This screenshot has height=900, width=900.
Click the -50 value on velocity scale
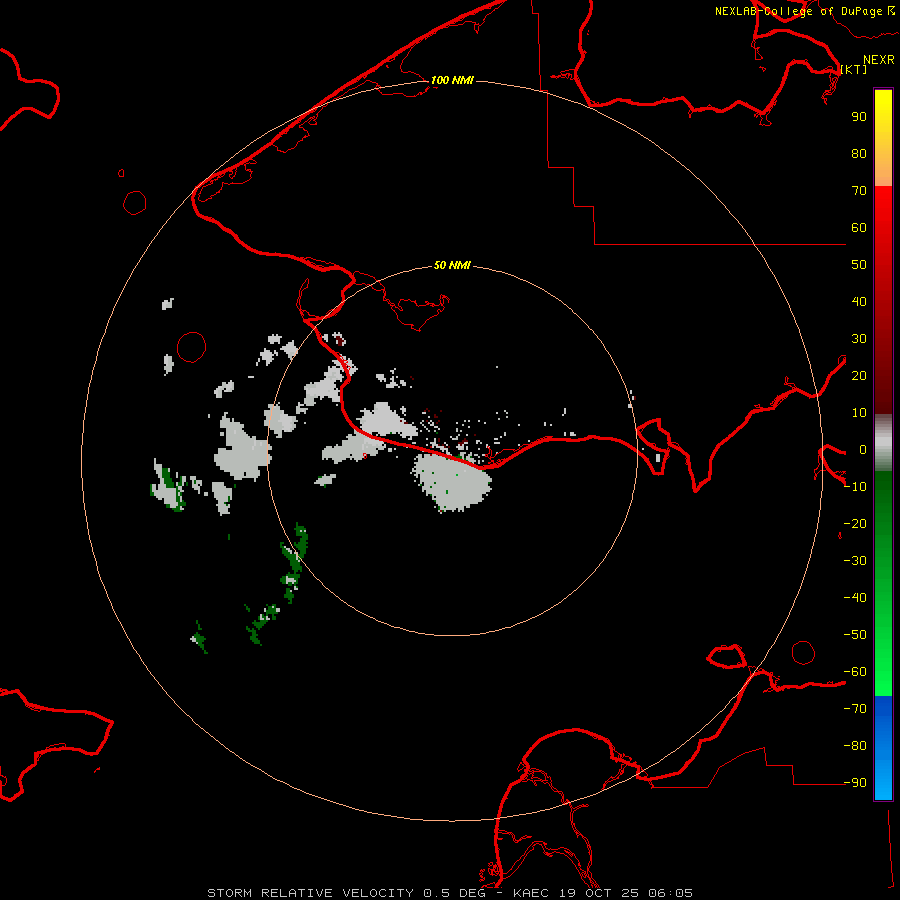click(x=855, y=635)
